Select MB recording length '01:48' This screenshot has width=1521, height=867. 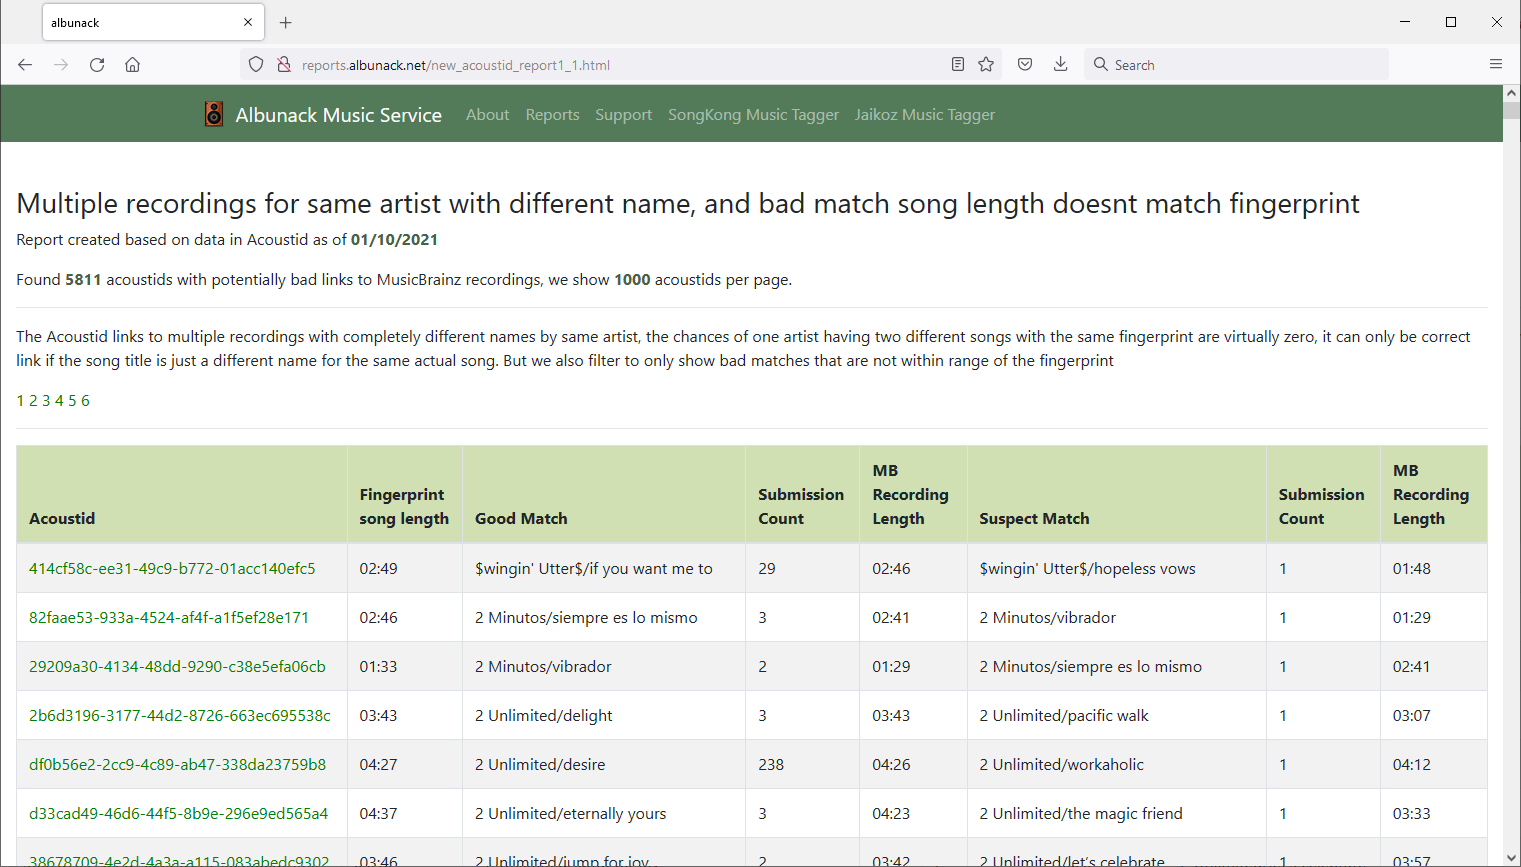(x=1433, y=568)
